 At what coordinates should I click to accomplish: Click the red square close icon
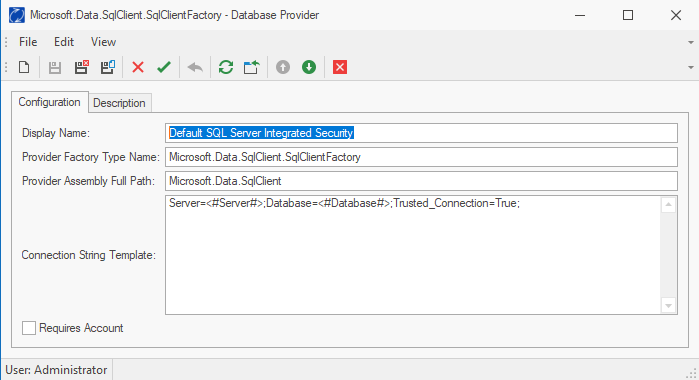[340, 67]
